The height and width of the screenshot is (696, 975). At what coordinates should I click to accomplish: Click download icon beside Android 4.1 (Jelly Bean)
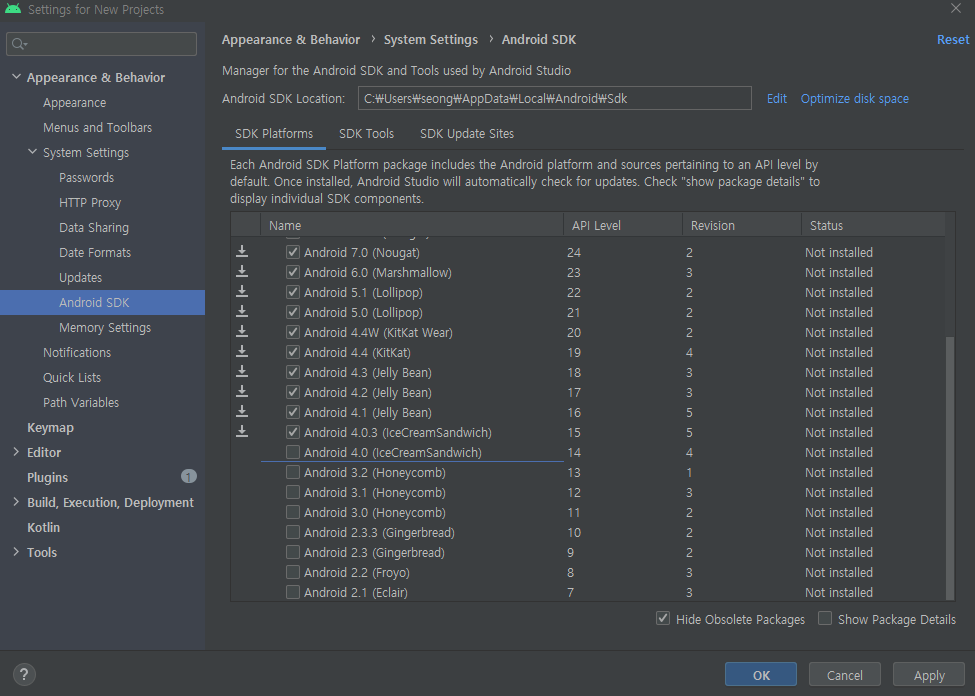(242, 412)
